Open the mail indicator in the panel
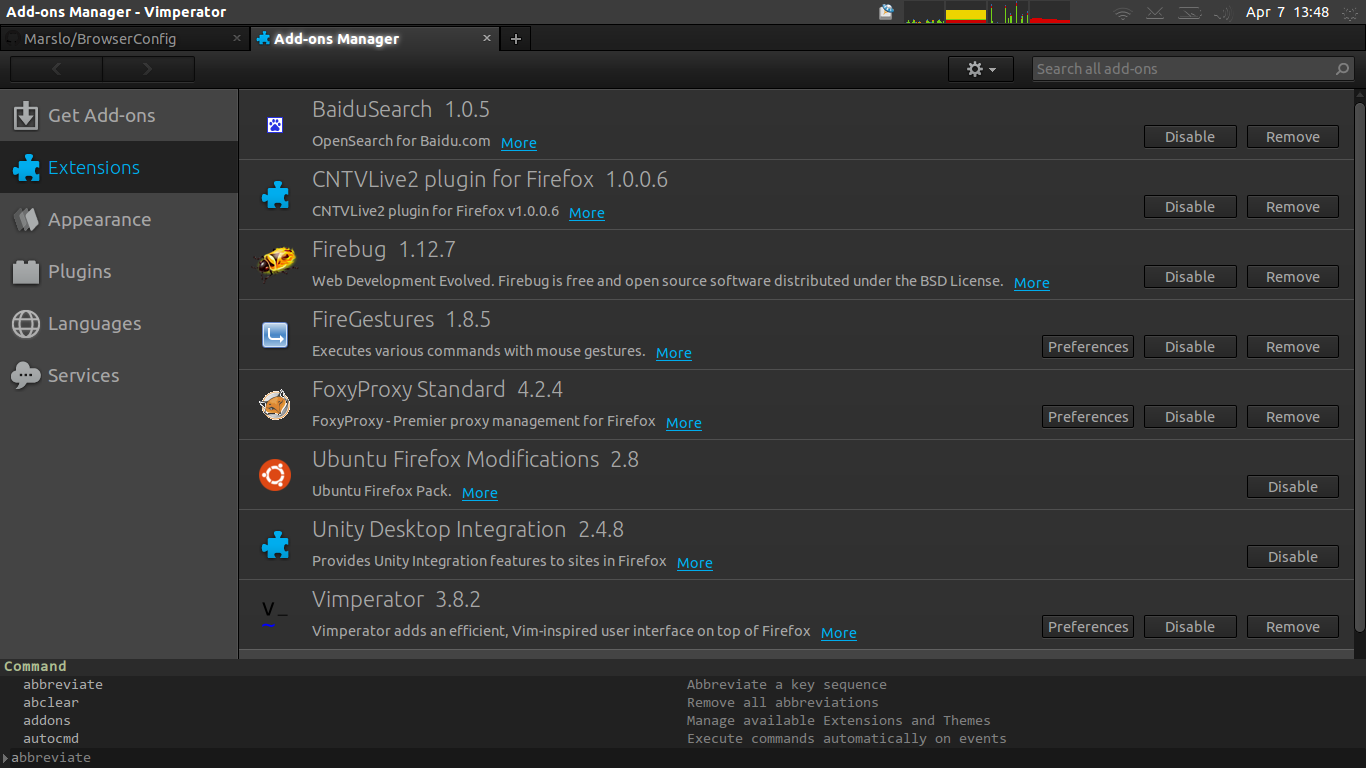This screenshot has width=1366, height=768. pyautogui.click(x=1155, y=13)
